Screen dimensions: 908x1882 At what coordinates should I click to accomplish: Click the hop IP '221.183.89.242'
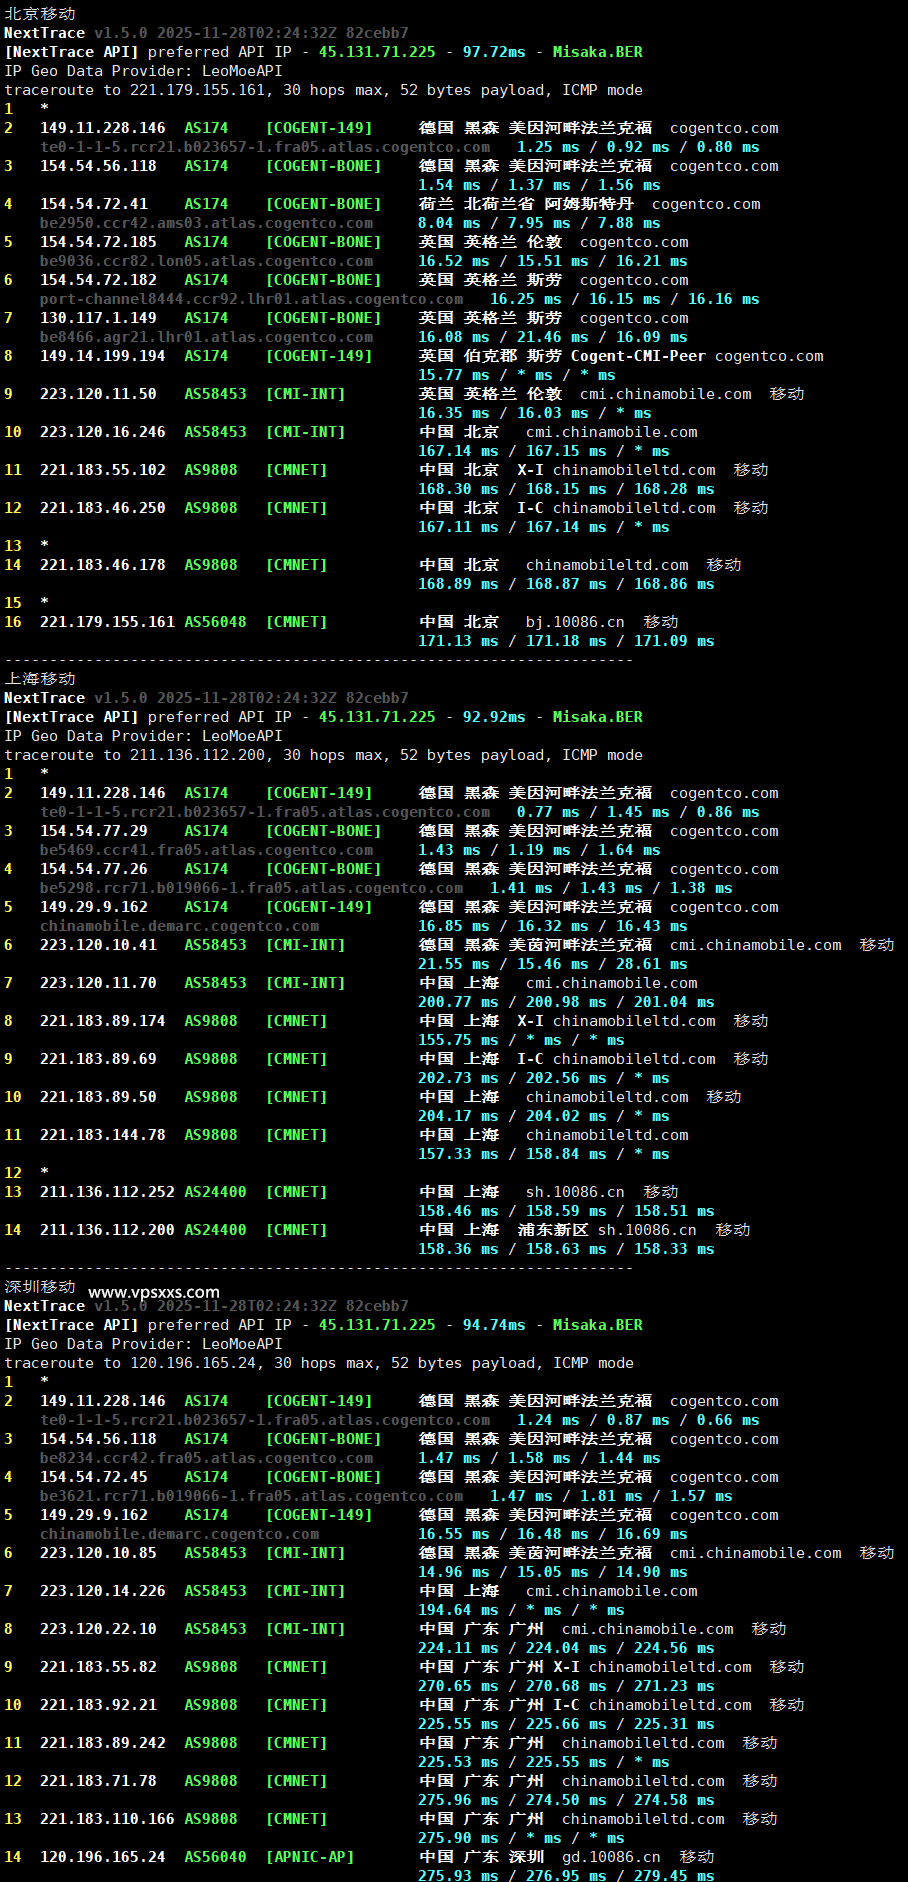tap(103, 1743)
